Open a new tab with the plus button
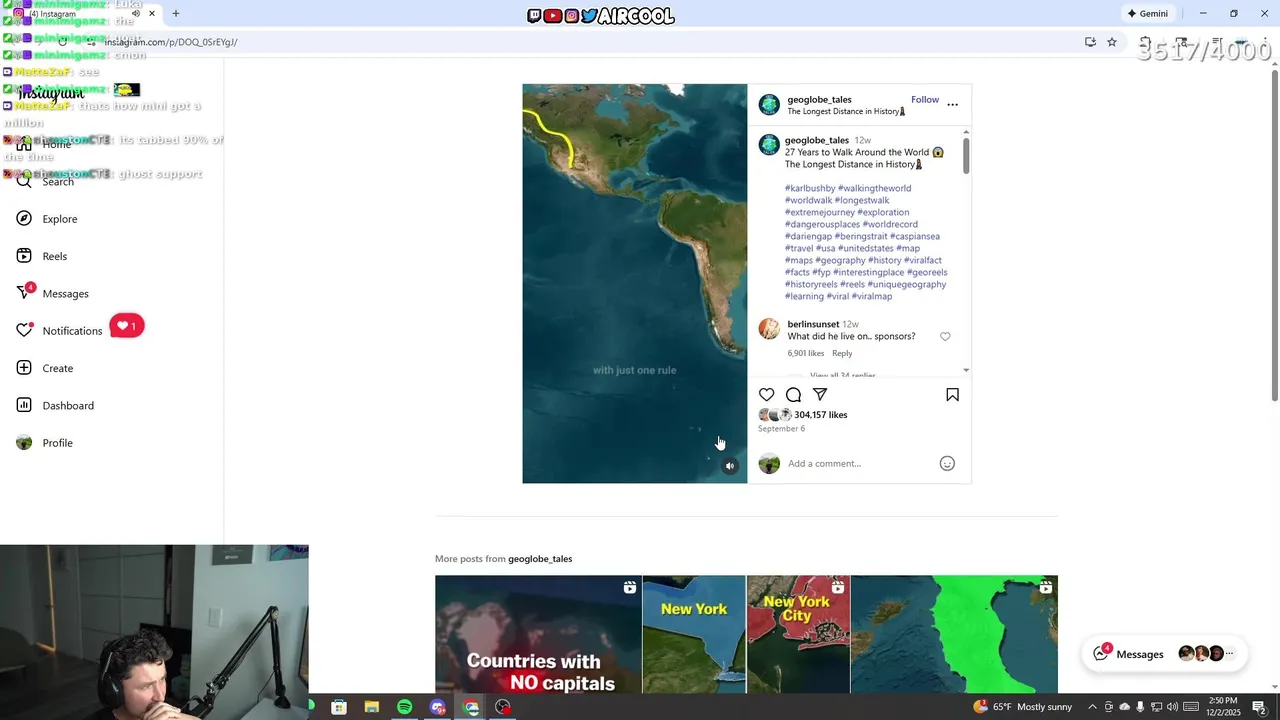The height and width of the screenshot is (720, 1280). pos(176,14)
